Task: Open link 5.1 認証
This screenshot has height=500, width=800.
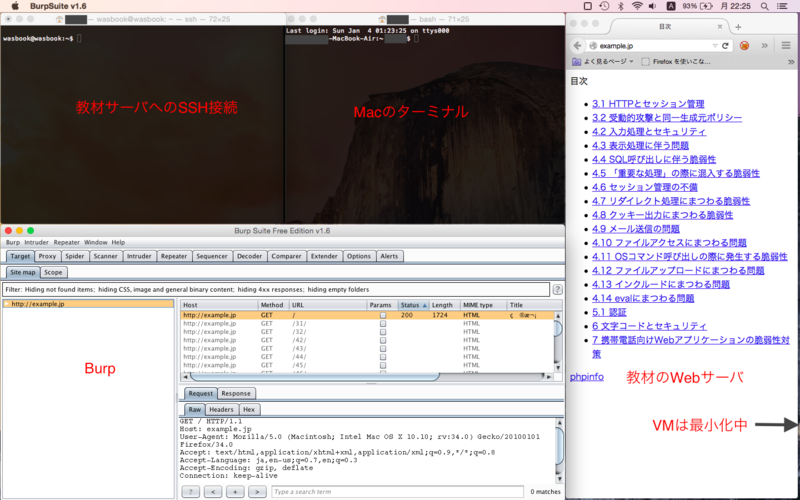Action: point(609,312)
